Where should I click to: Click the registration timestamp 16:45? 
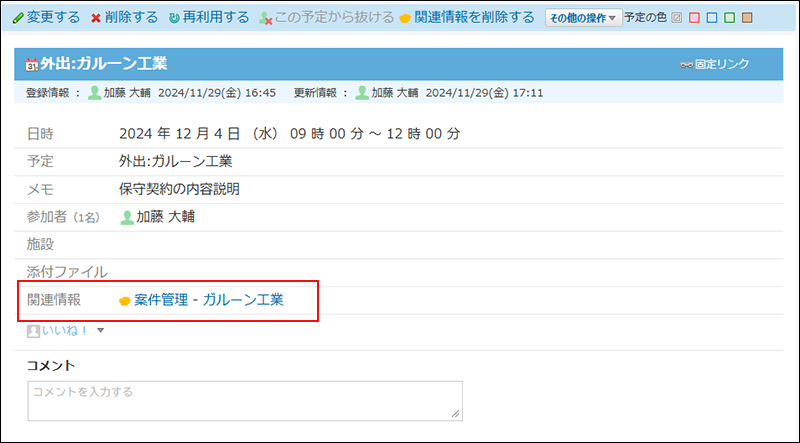260,93
